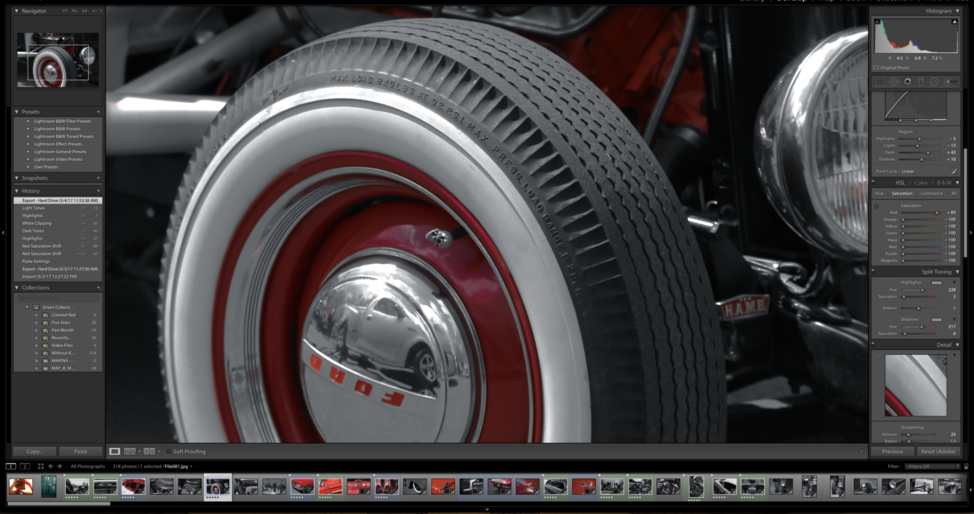This screenshot has height=514, width=974.
Task: Click the Paste button
Action: point(81,451)
